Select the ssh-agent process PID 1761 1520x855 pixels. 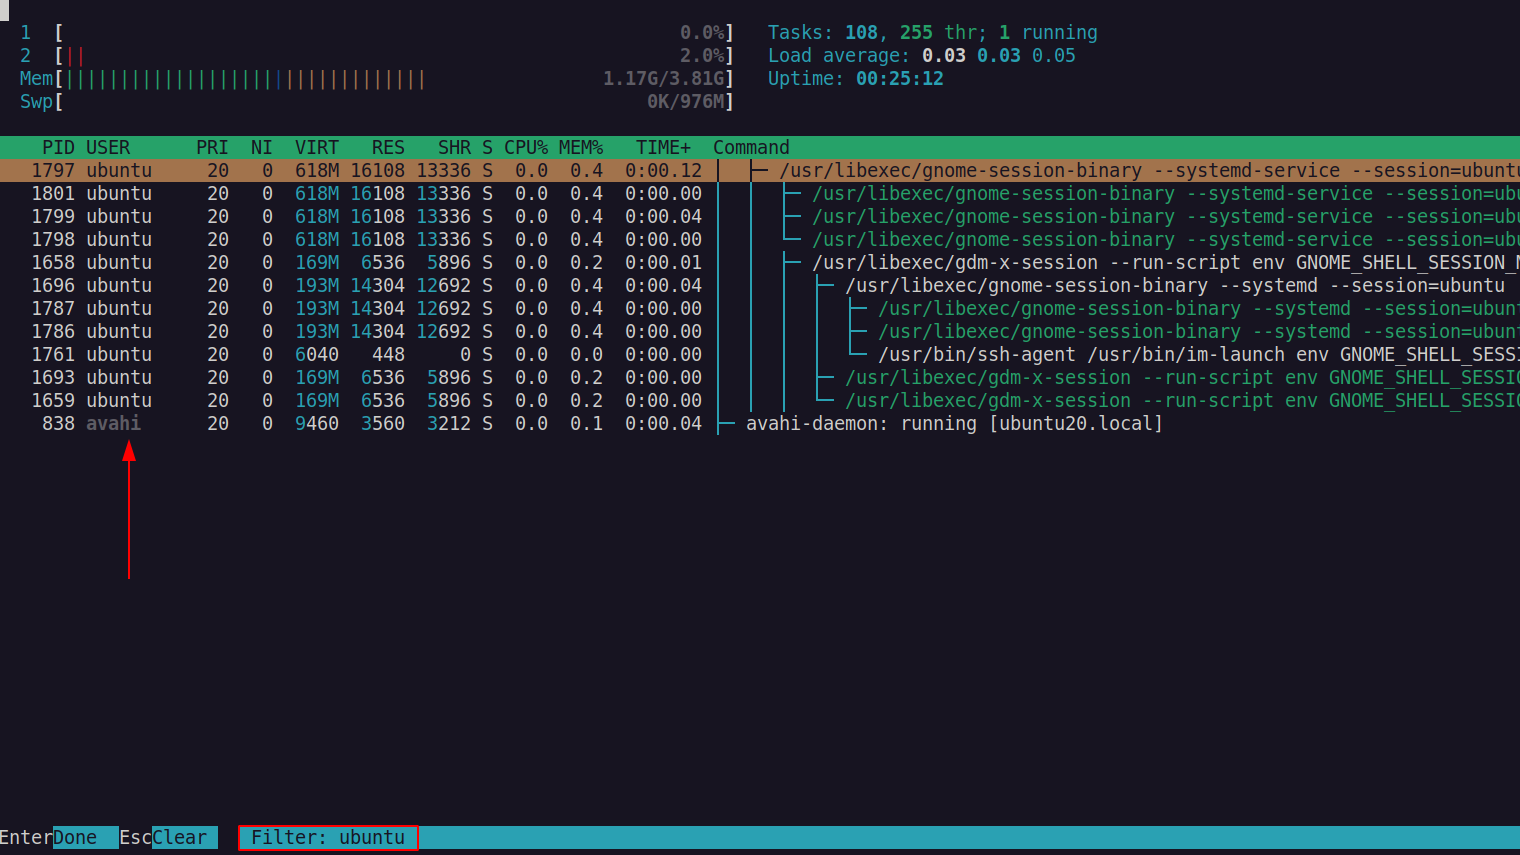click(x=760, y=355)
